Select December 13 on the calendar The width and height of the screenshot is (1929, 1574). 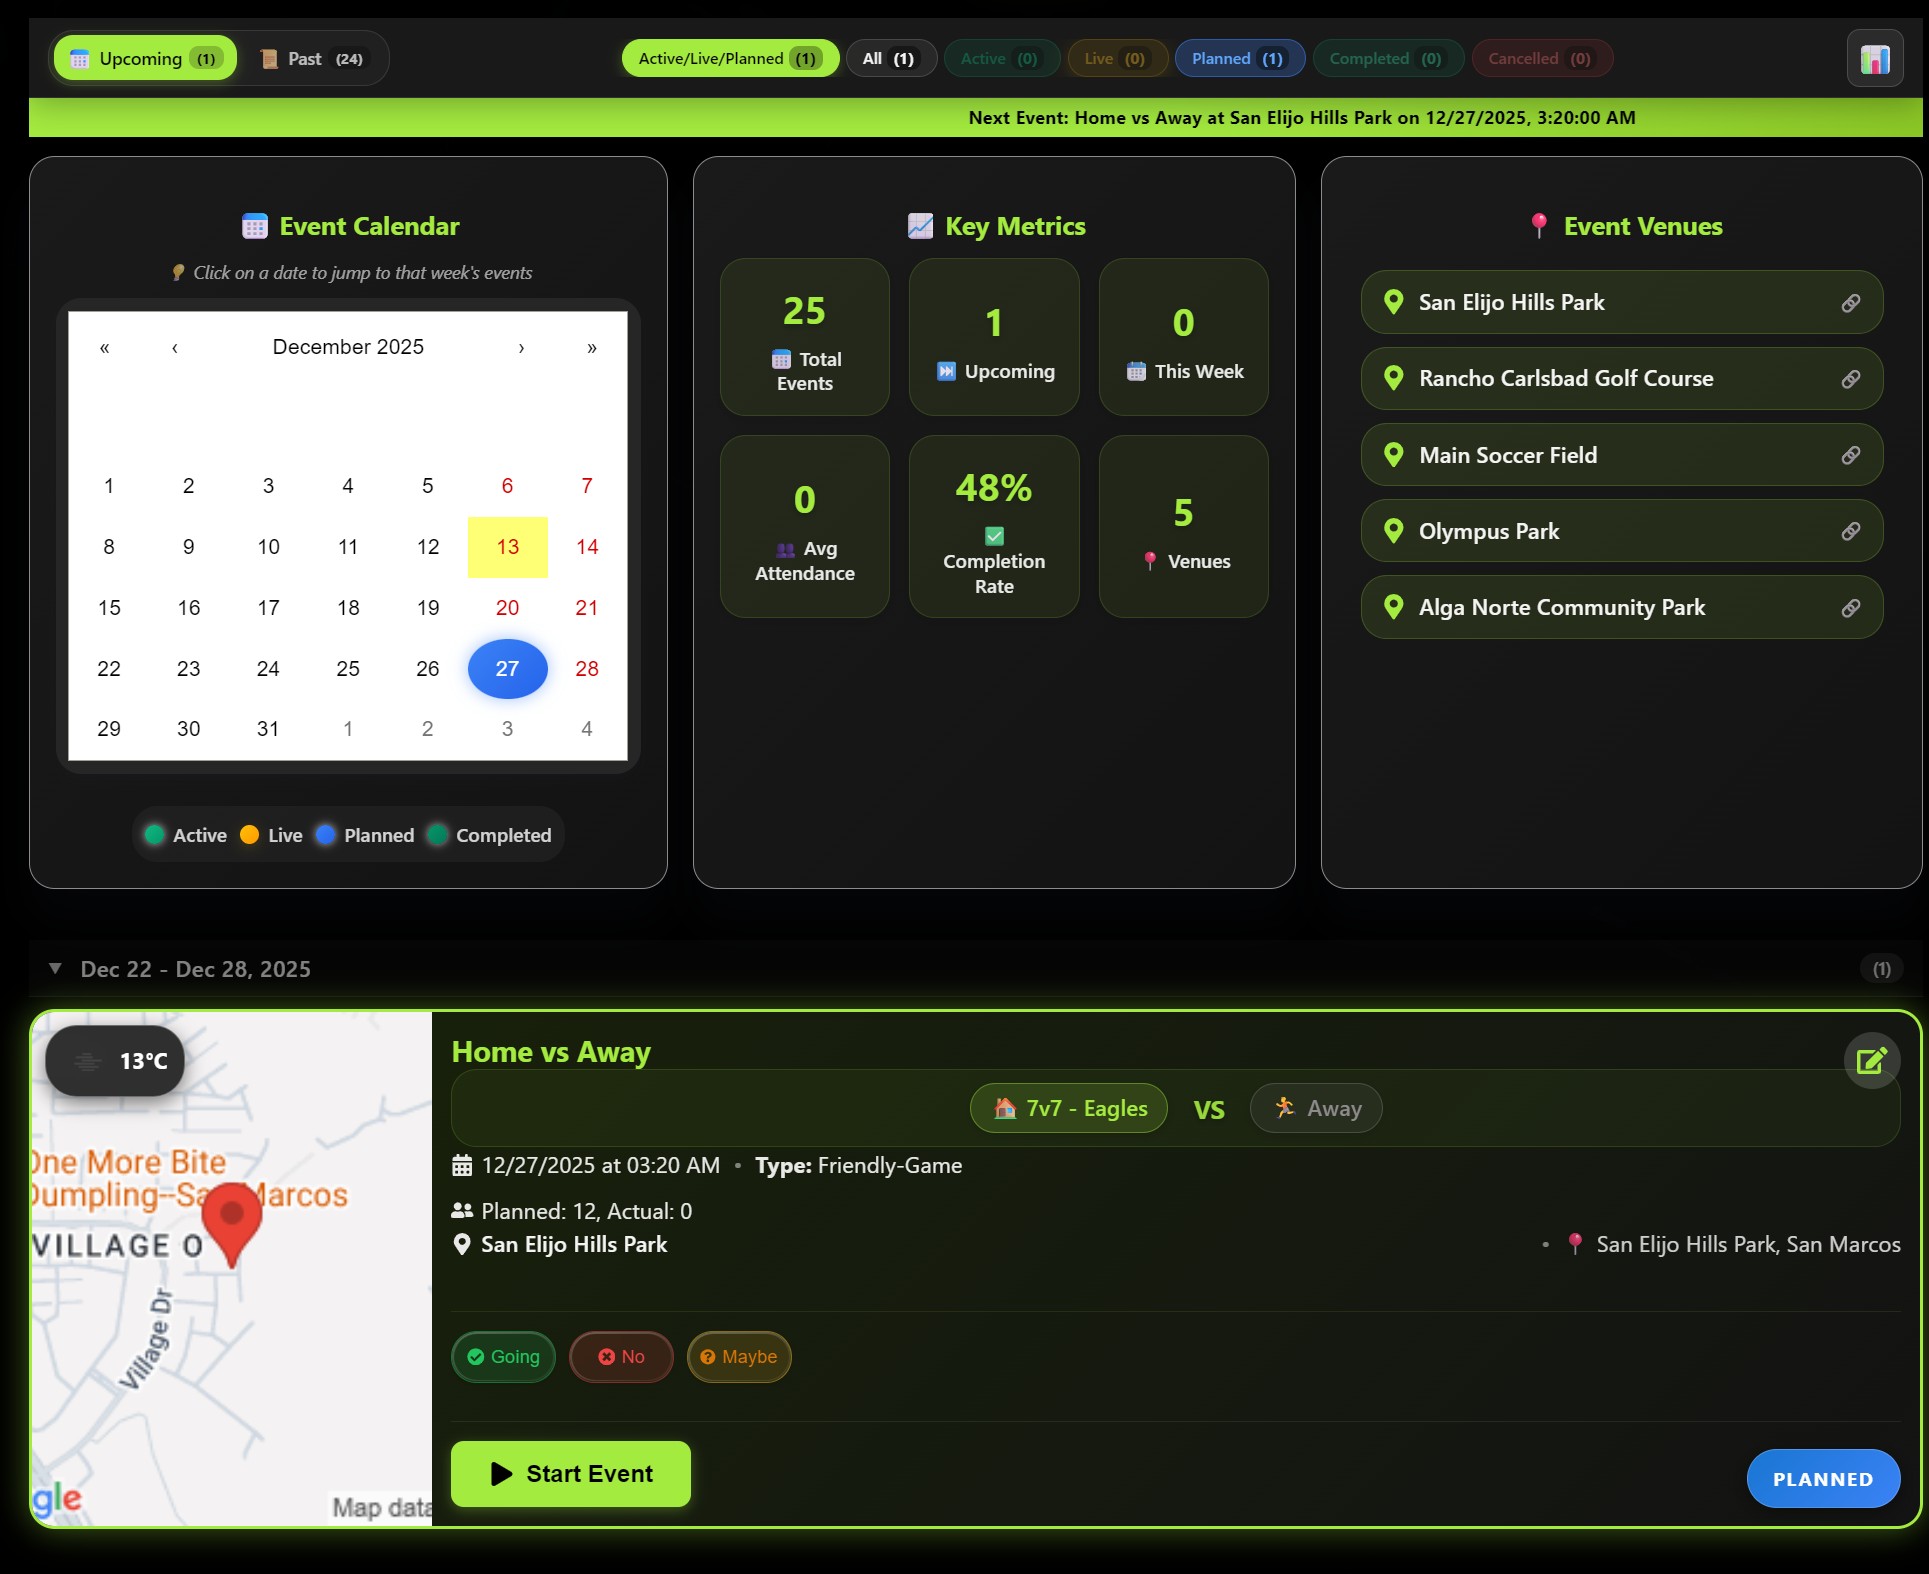coord(507,547)
